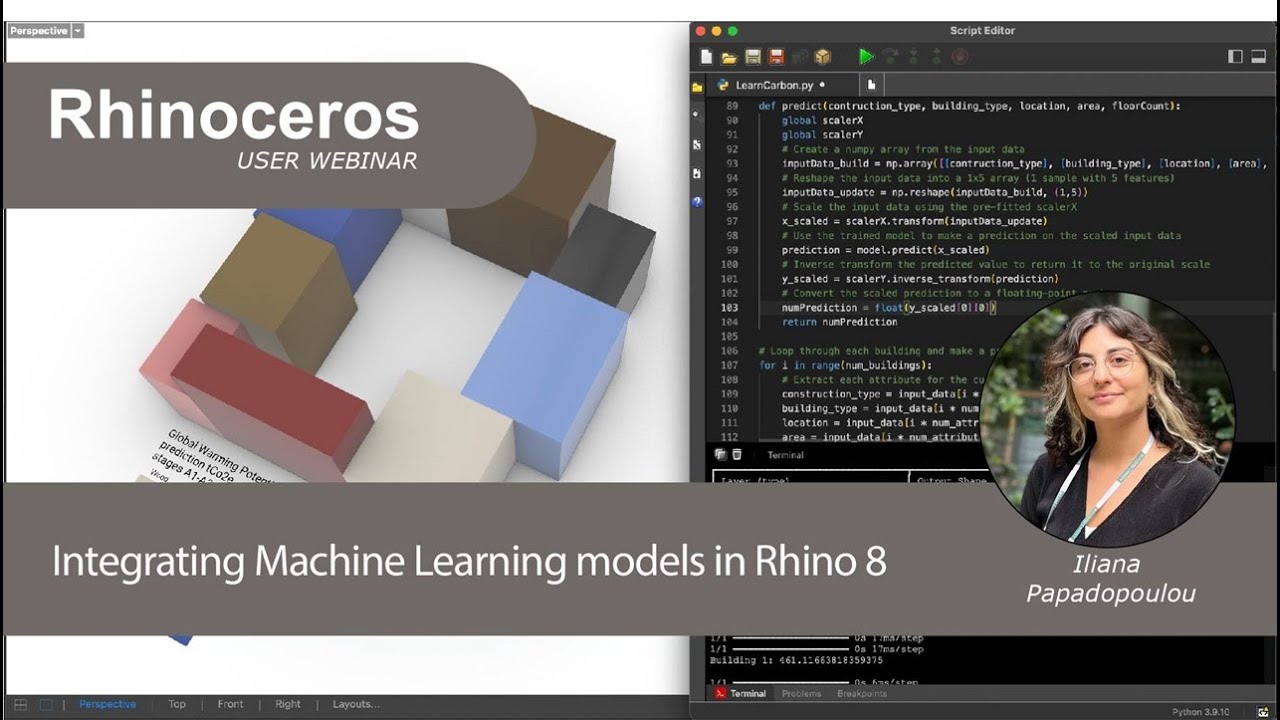Viewport: 1280px width, 720px height.
Task: Click the 'Script Editor' window title
Action: [982, 31]
